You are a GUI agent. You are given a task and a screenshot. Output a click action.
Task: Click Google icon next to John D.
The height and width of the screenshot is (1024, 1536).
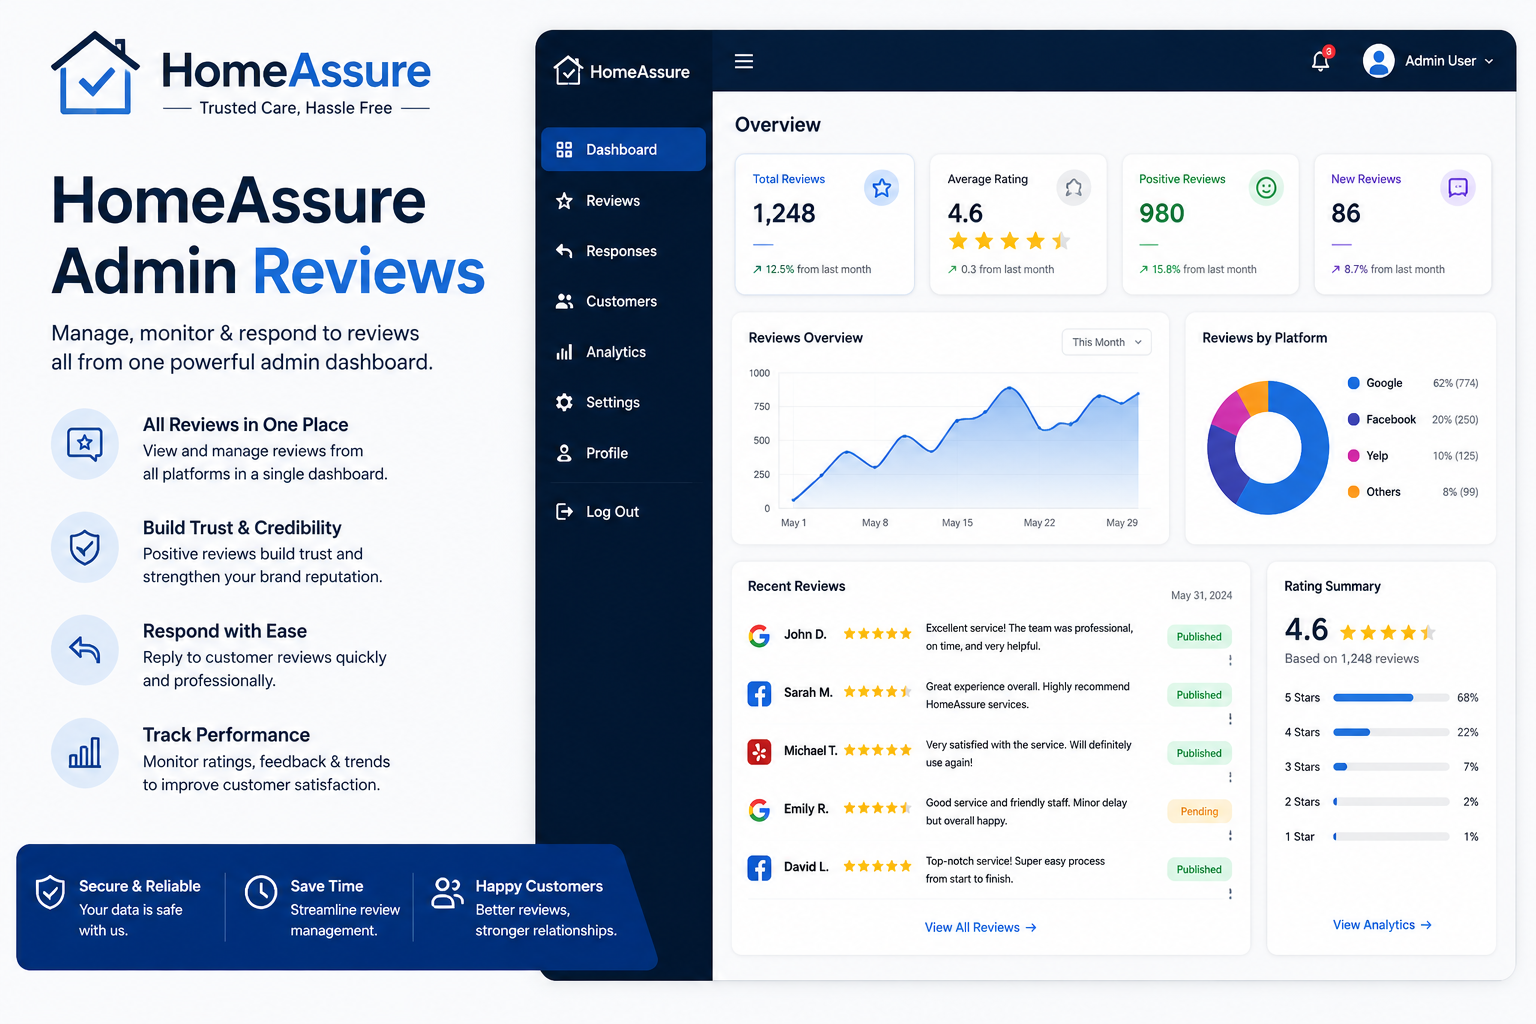point(759,636)
